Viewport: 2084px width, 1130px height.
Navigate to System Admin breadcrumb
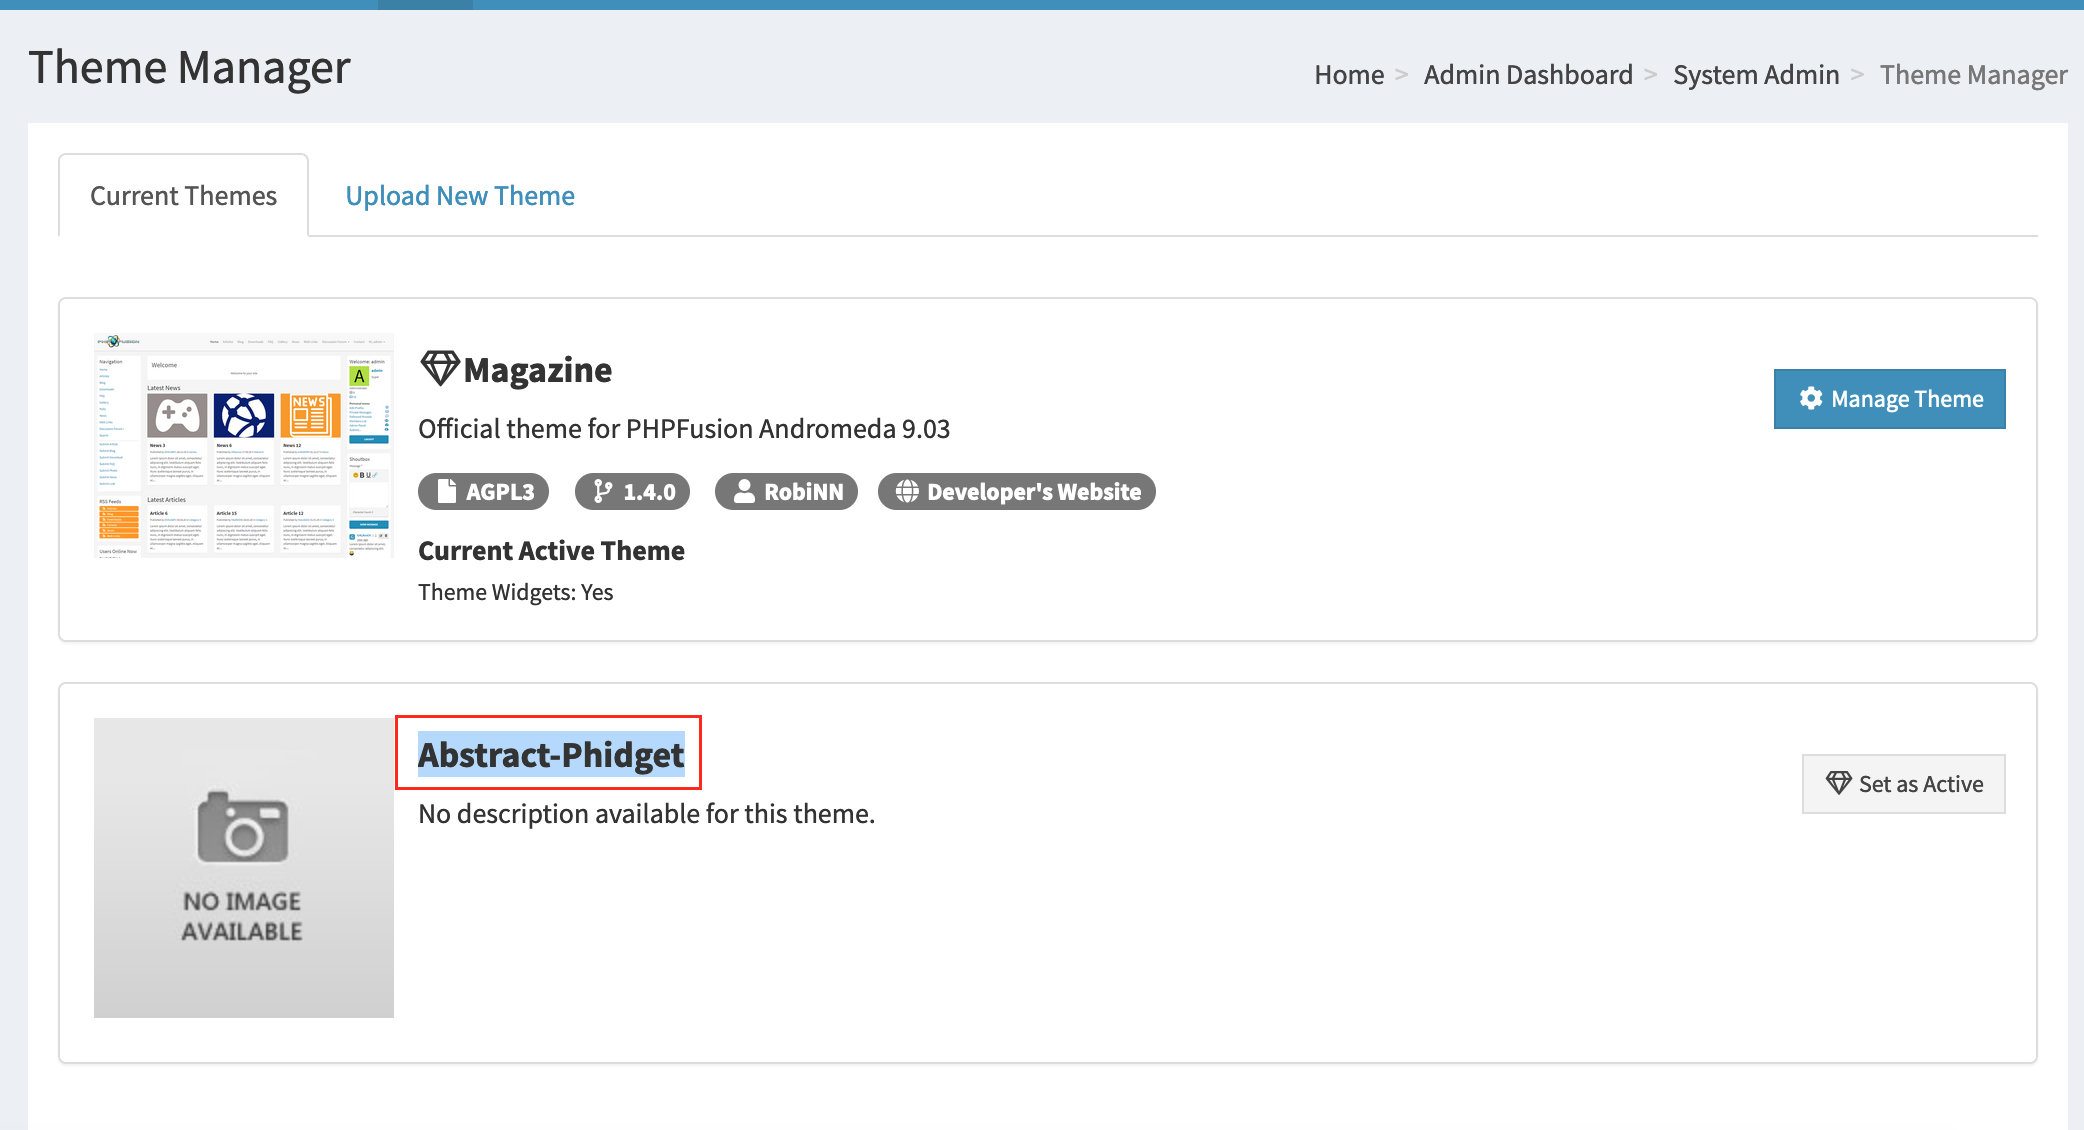pyautogui.click(x=1756, y=75)
